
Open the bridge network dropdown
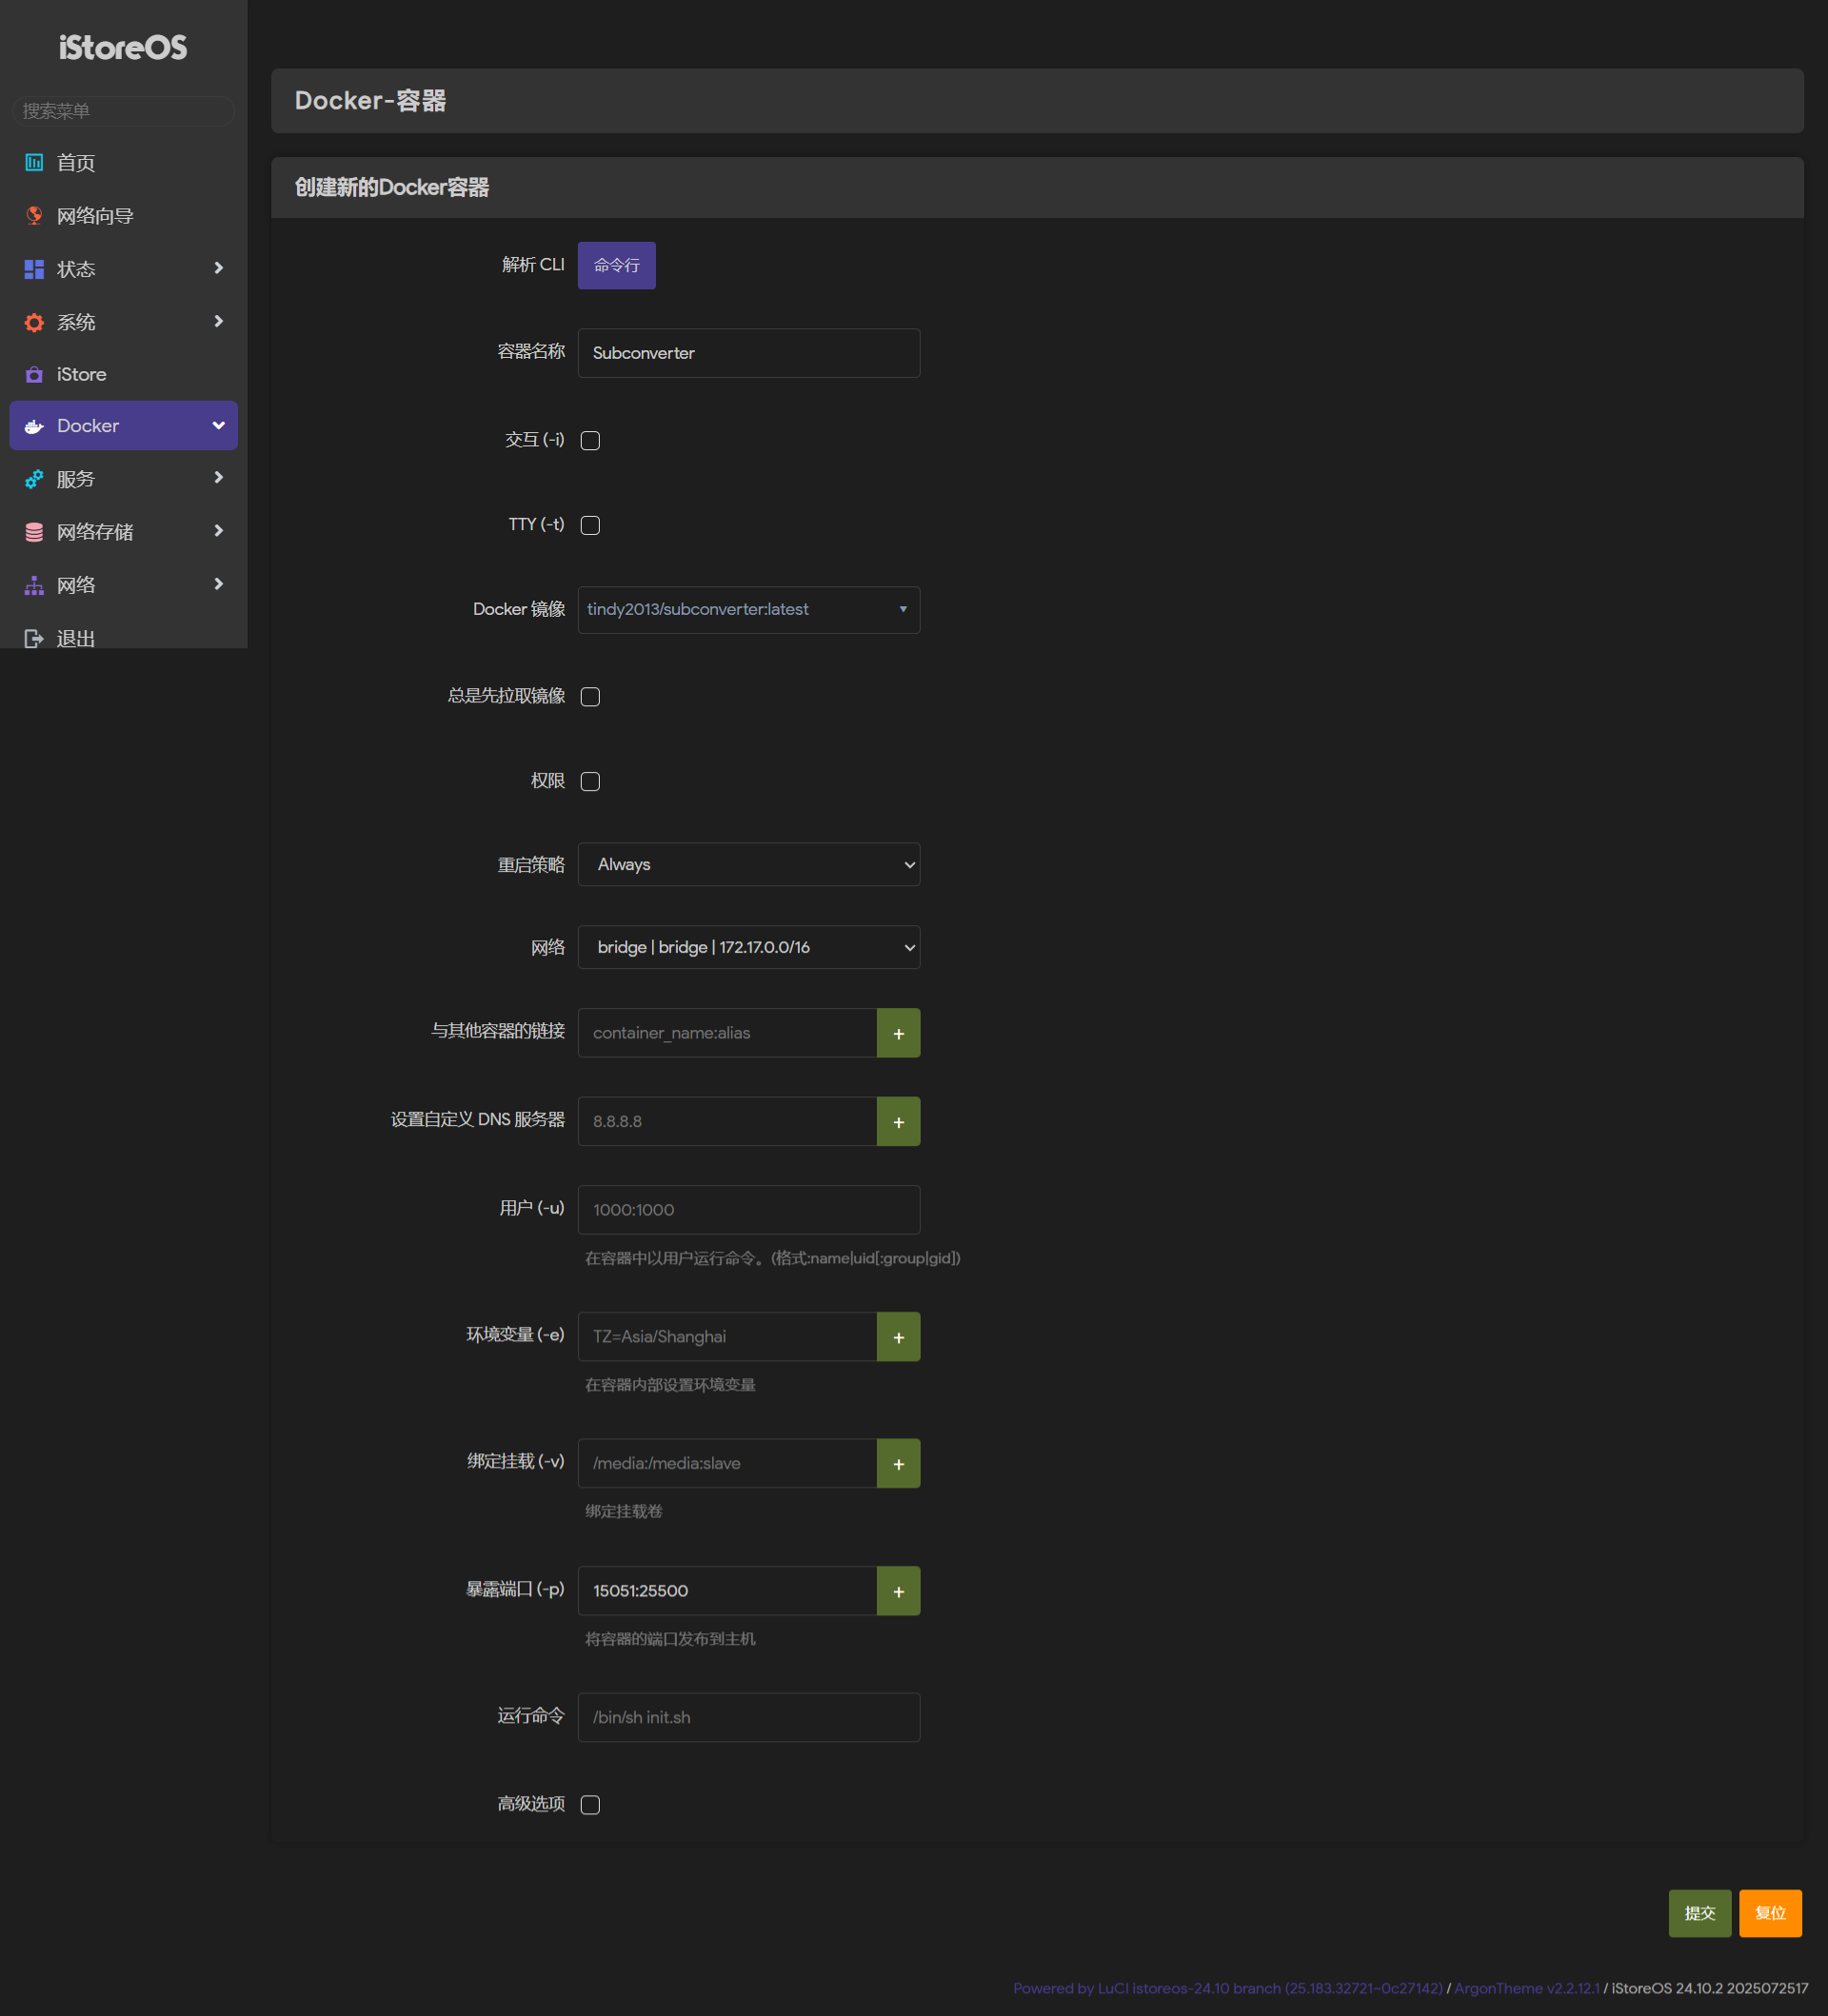(748, 947)
